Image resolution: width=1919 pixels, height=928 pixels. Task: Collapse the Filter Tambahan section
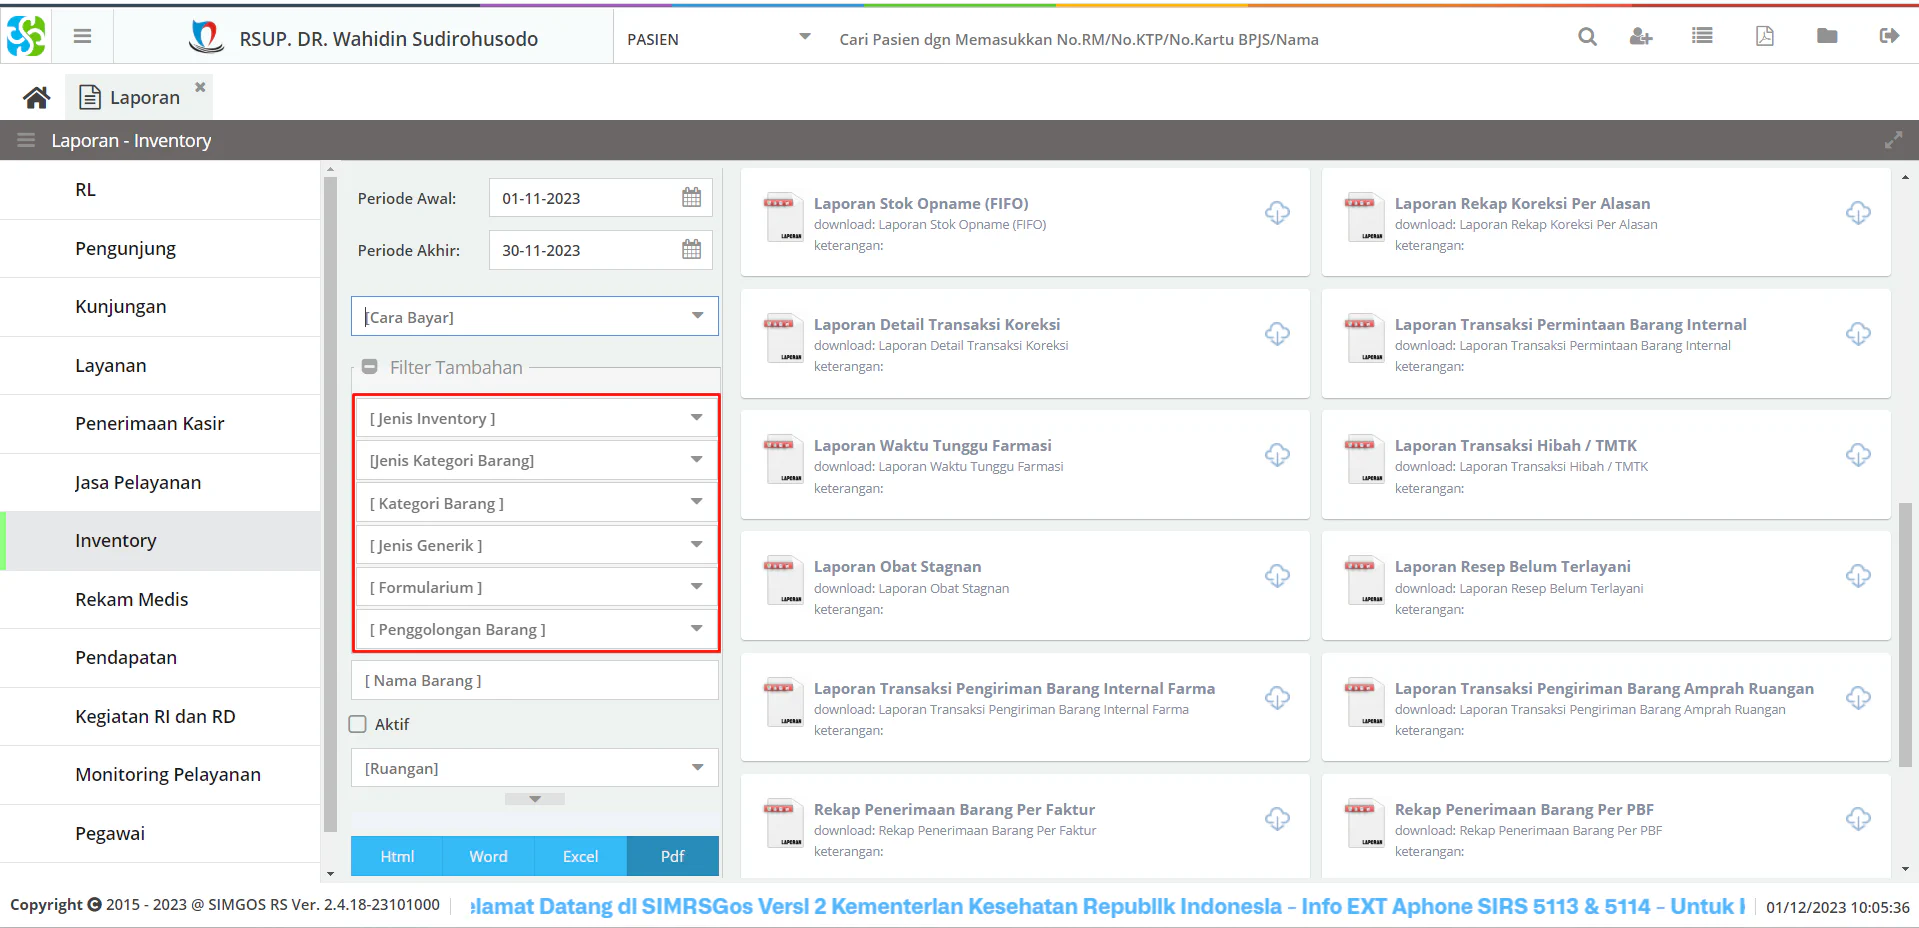(x=369, y=367)
